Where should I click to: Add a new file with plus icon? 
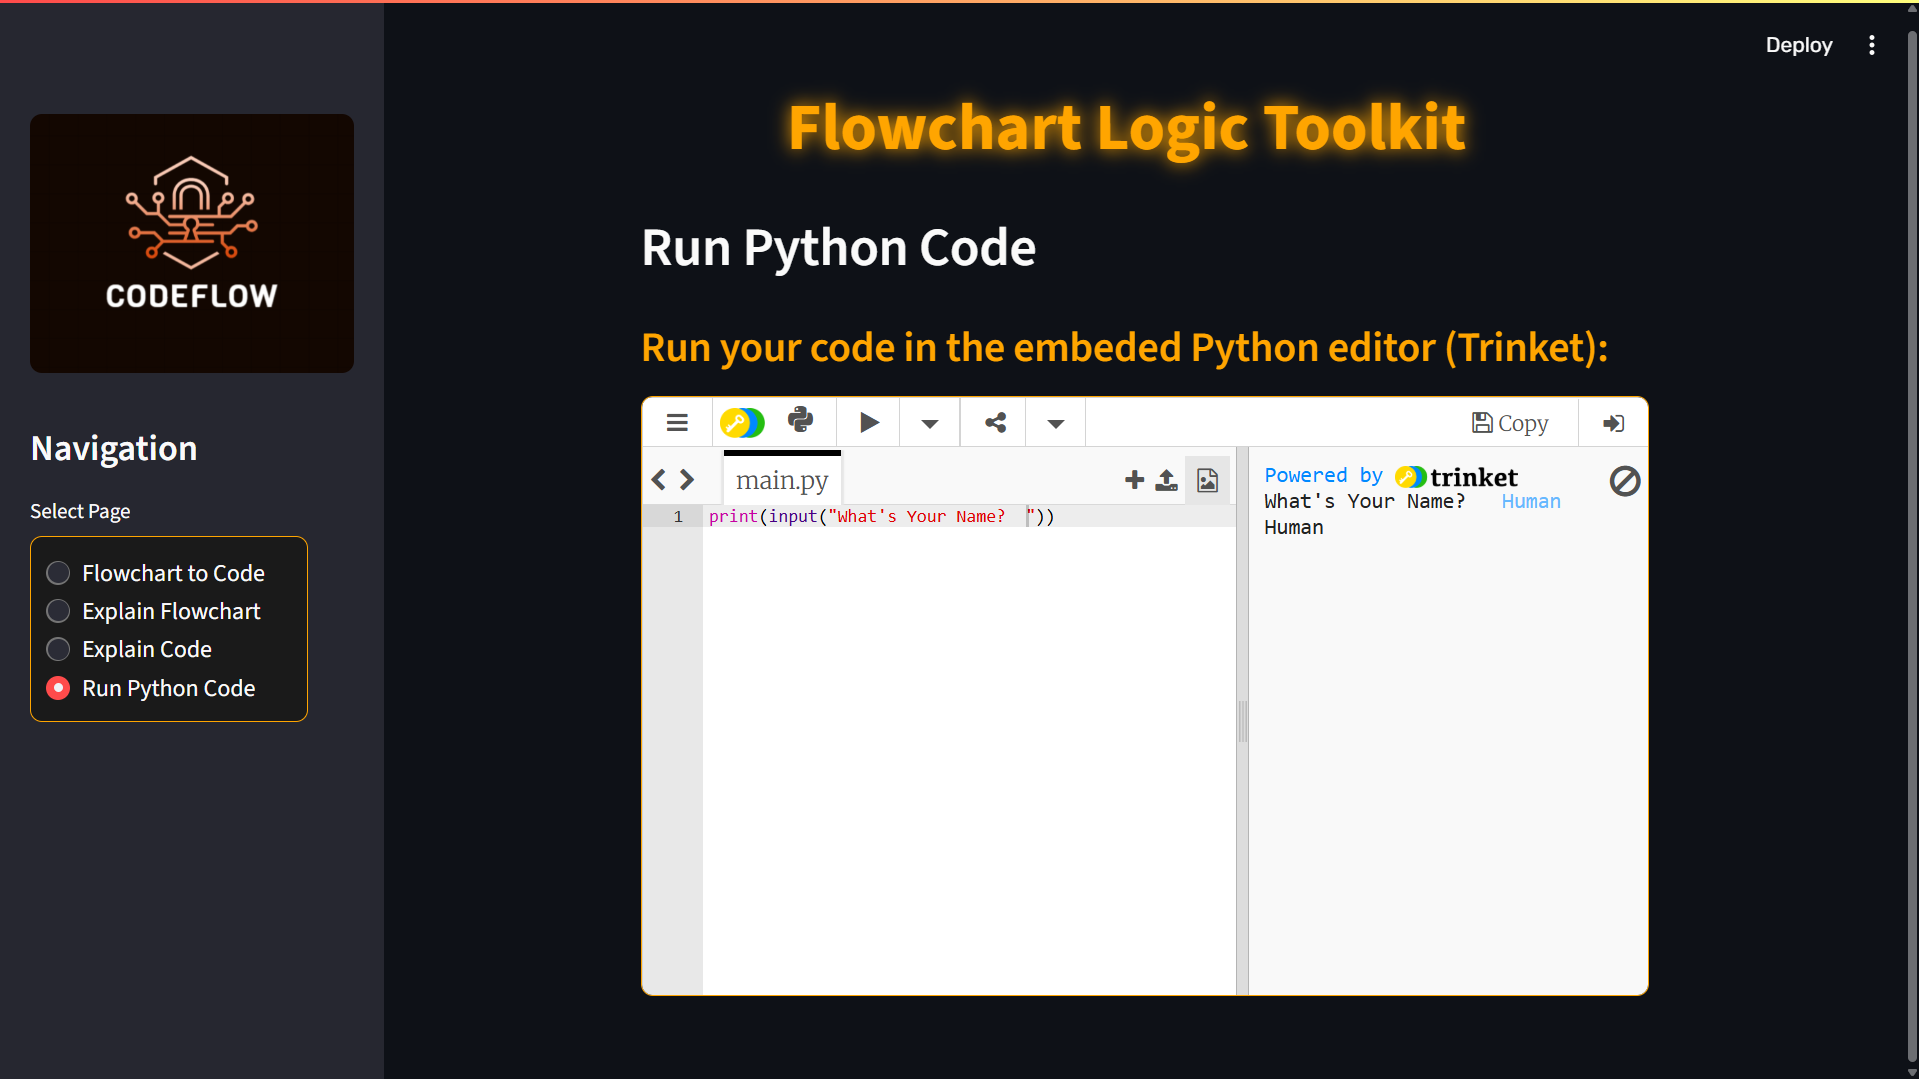click(x=1134, y=480)
